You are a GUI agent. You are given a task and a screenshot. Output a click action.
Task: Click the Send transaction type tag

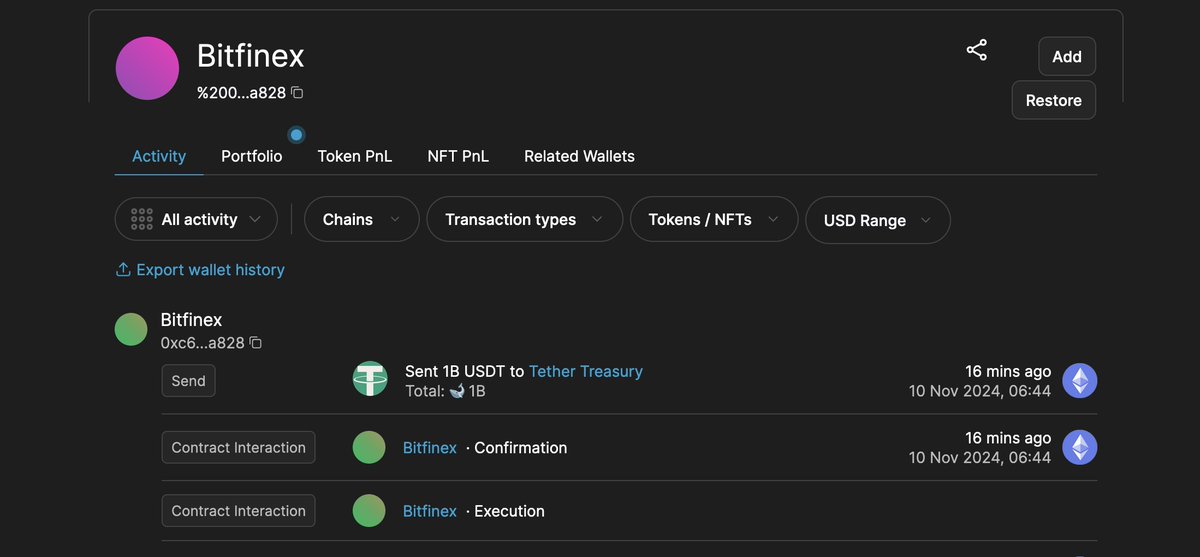188,380
